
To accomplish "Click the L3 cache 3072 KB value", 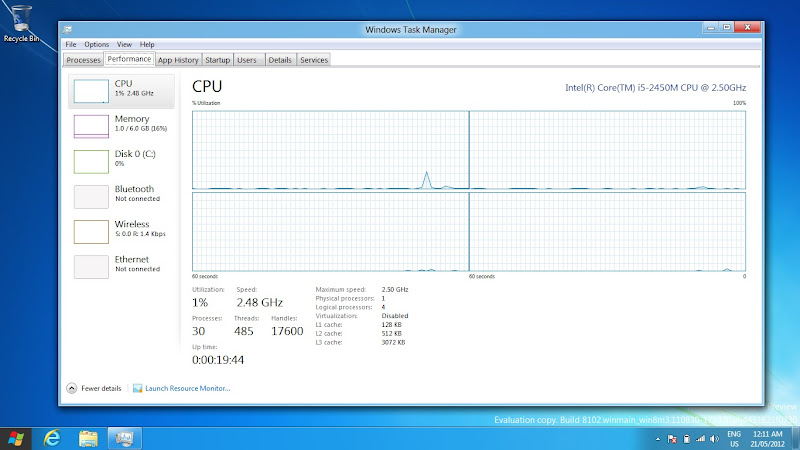I will [393, 342].
